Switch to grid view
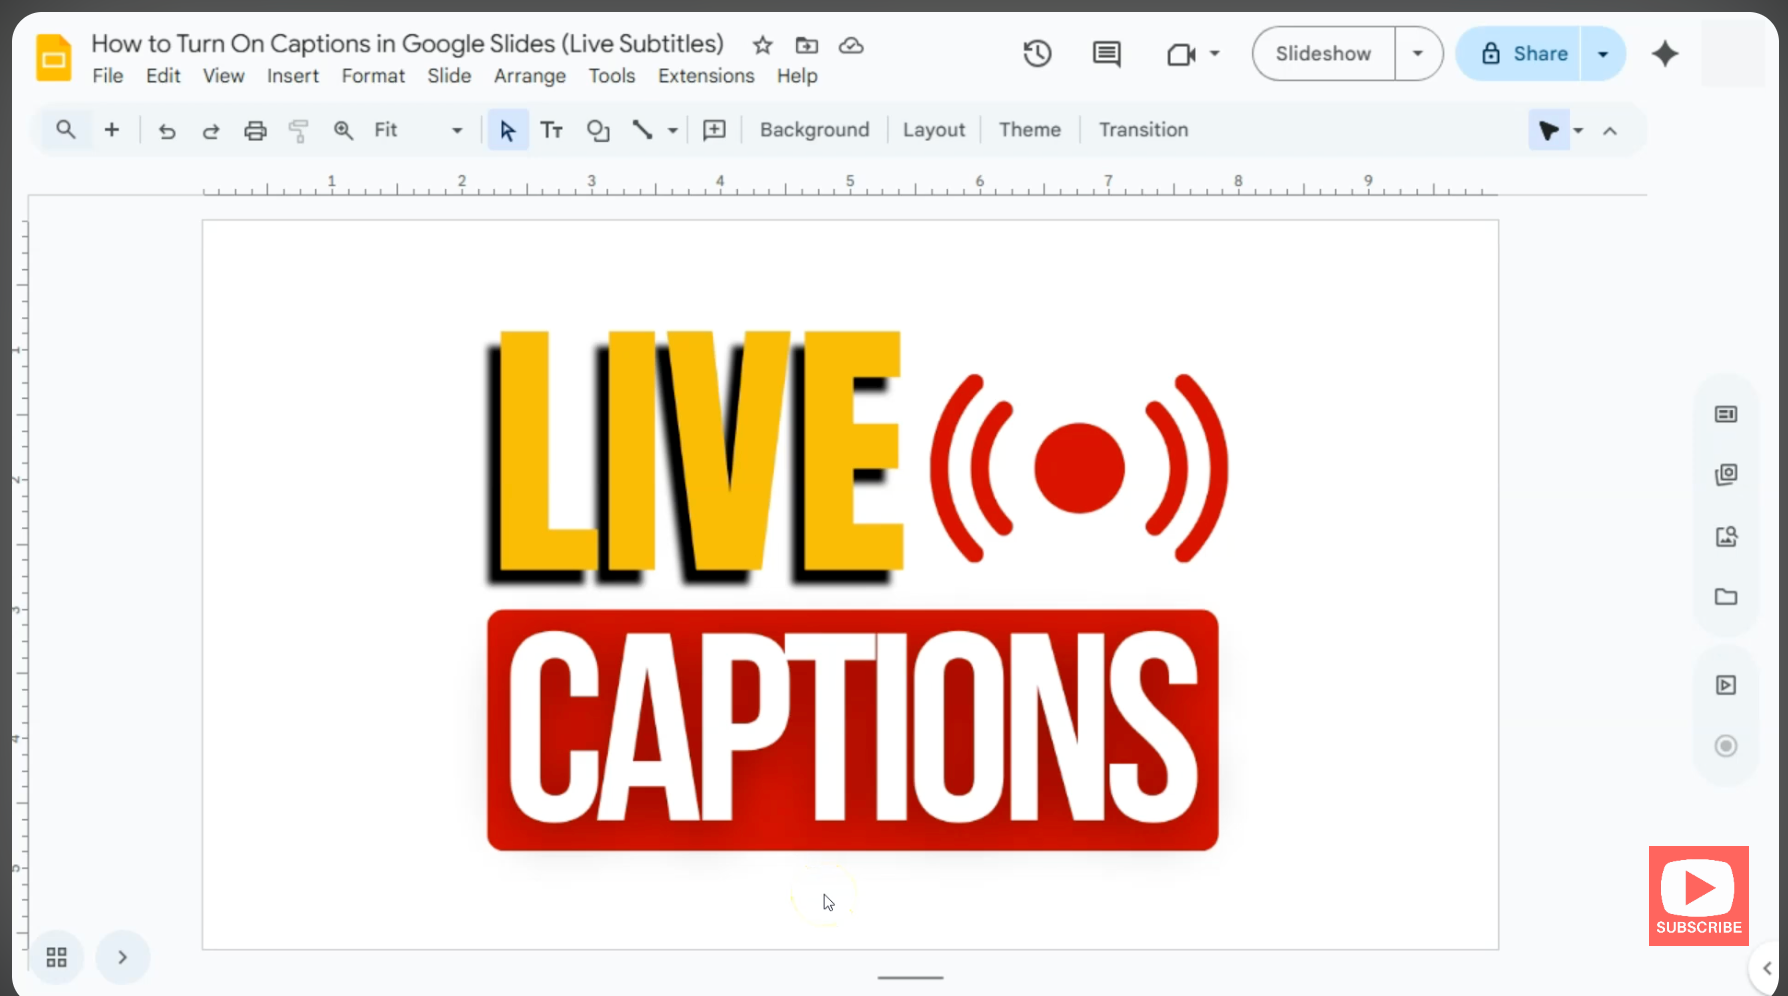Screen dimensions: 1788x996 pos(57,957)
